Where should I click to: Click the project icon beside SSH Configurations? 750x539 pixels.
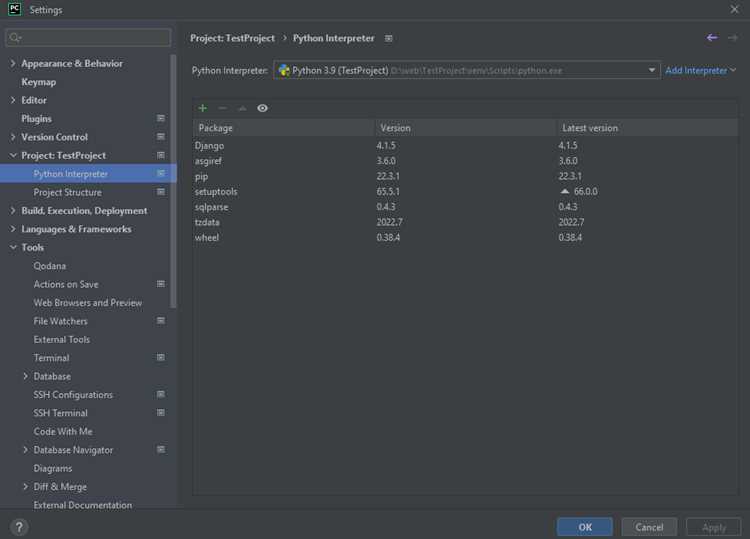(x=161, y=395)
